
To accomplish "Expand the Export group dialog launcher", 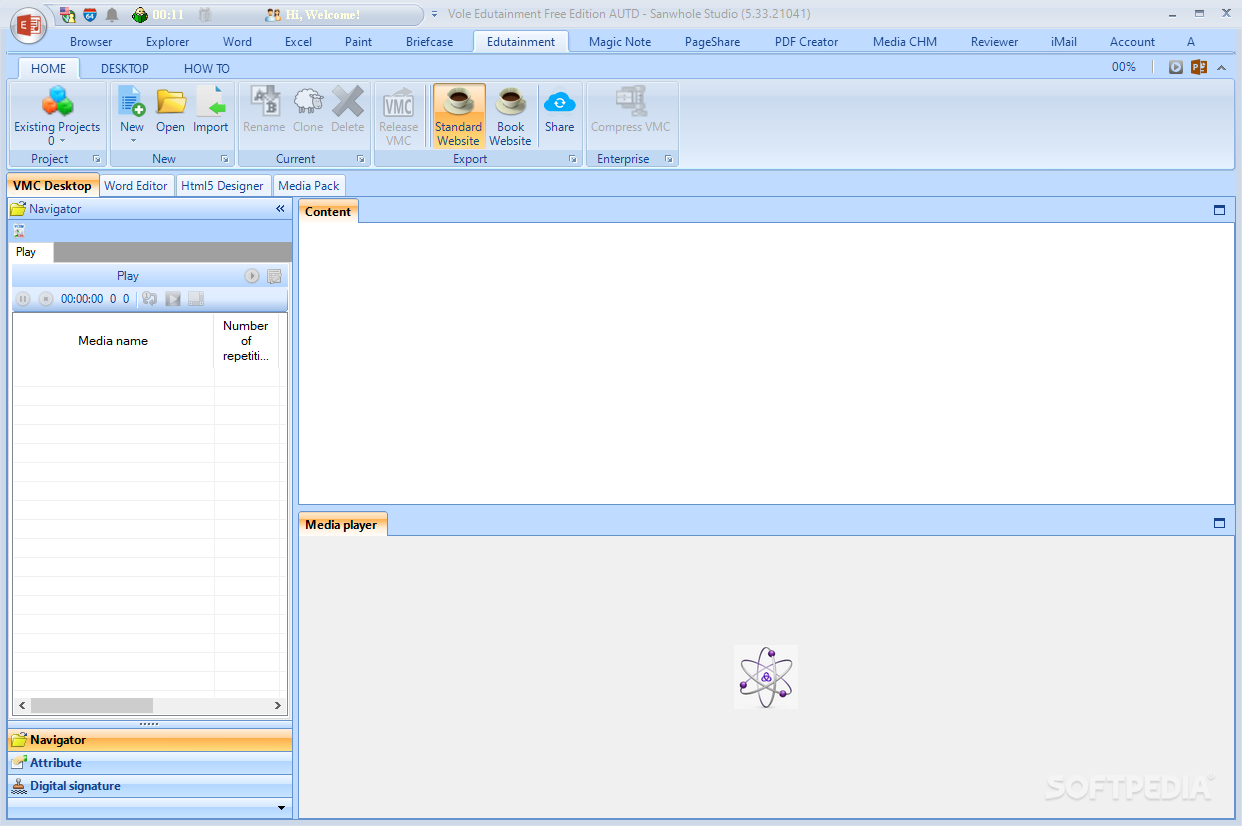I will tap(573, 159).
